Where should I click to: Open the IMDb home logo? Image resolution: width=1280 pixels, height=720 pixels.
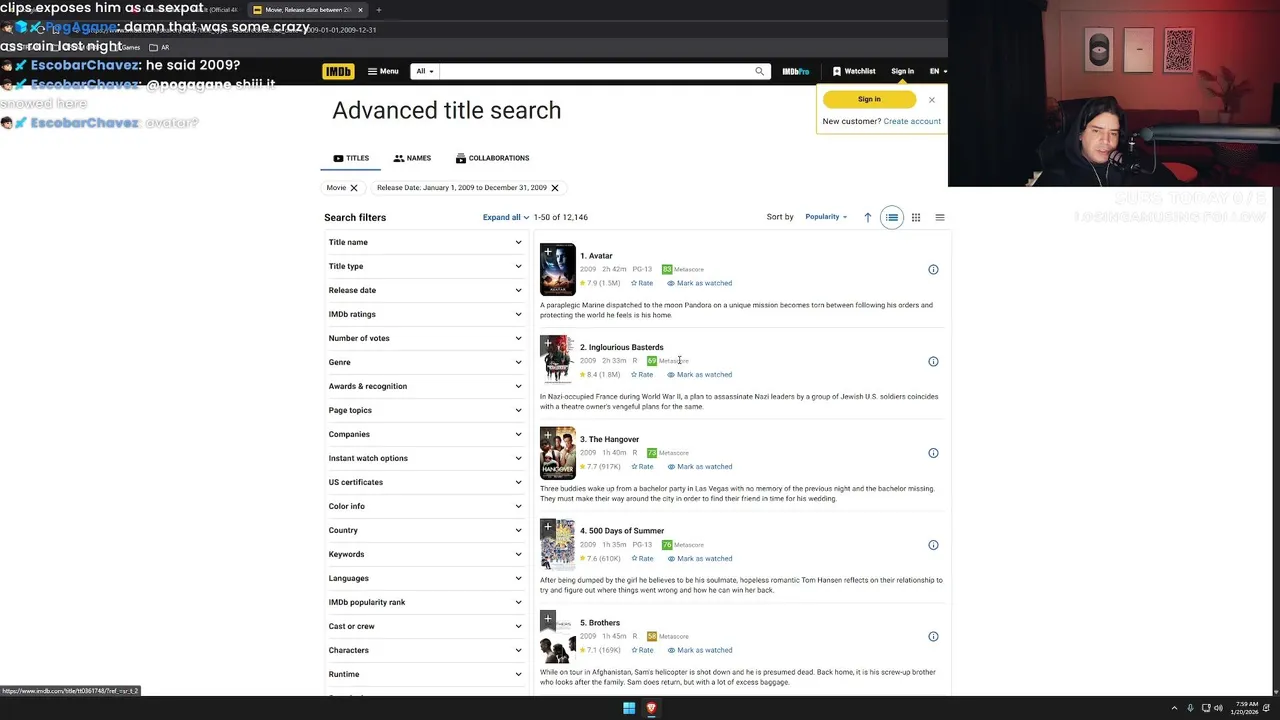tap(338, 71)
